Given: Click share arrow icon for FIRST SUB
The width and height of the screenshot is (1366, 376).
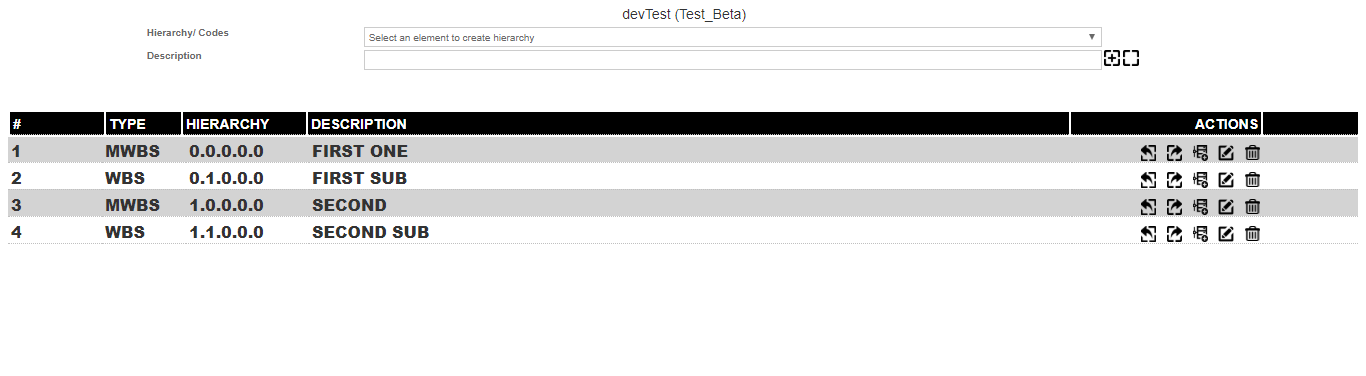Looking at the screenshot, I should pos(1174,180).
